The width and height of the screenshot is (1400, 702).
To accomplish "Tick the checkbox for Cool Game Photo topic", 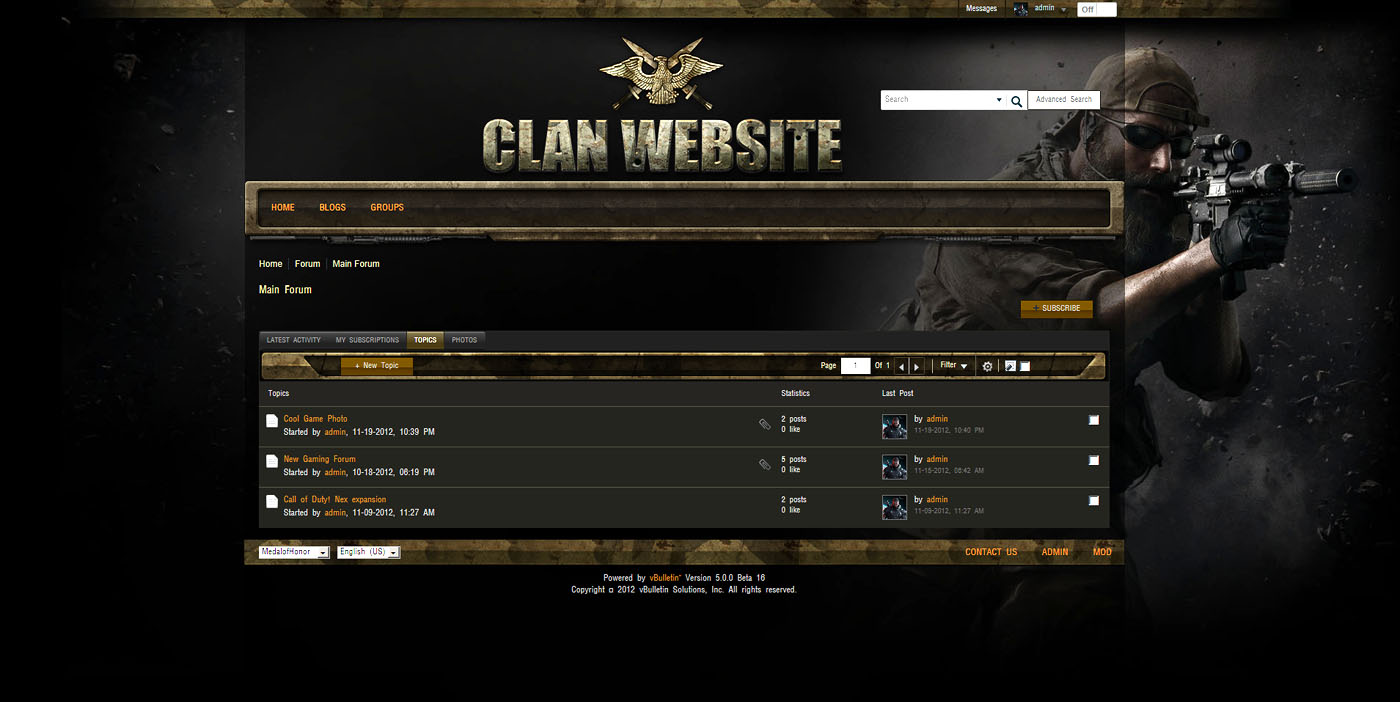I will (x=1094, y=420).
